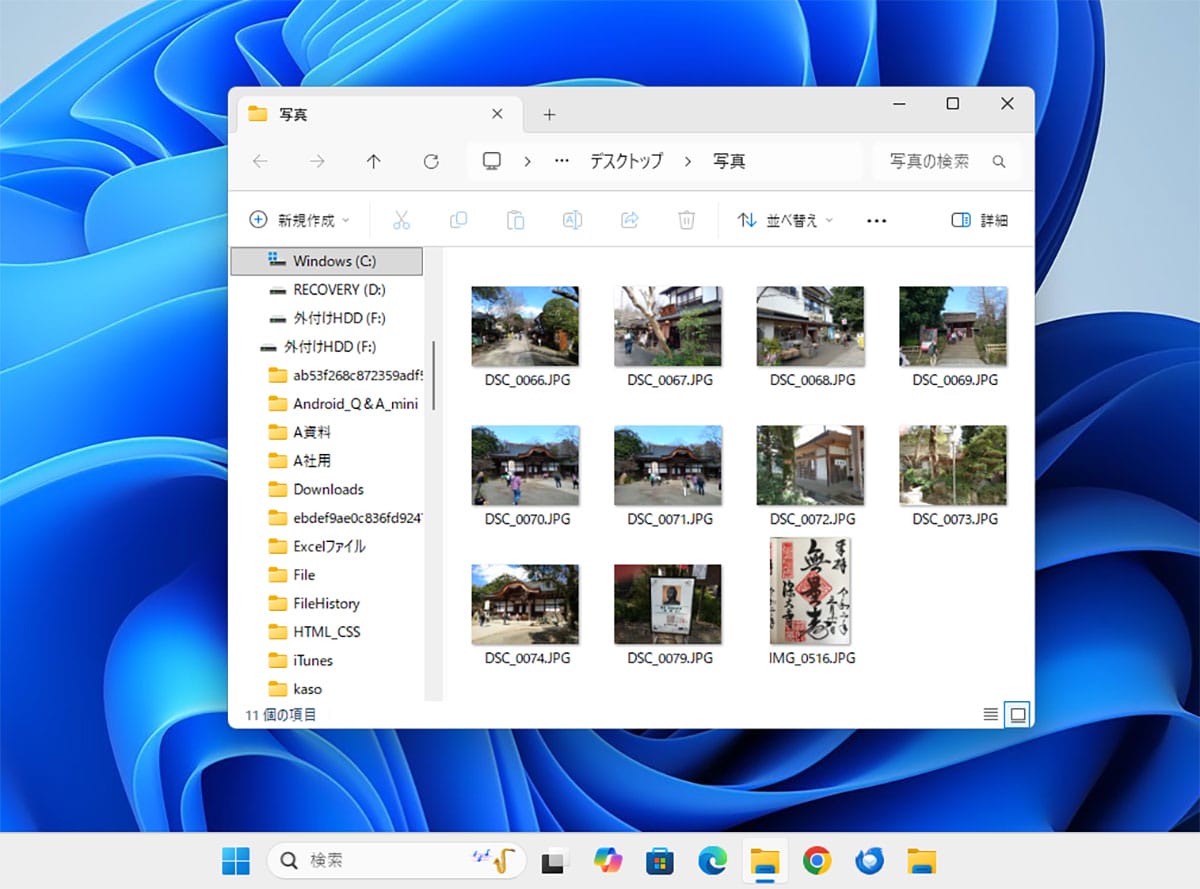This screenshot has height=889, width=1200.
Task: Paste from clipboard using the Paste icon
Action: pyautogui.click(x=515, y=219)
